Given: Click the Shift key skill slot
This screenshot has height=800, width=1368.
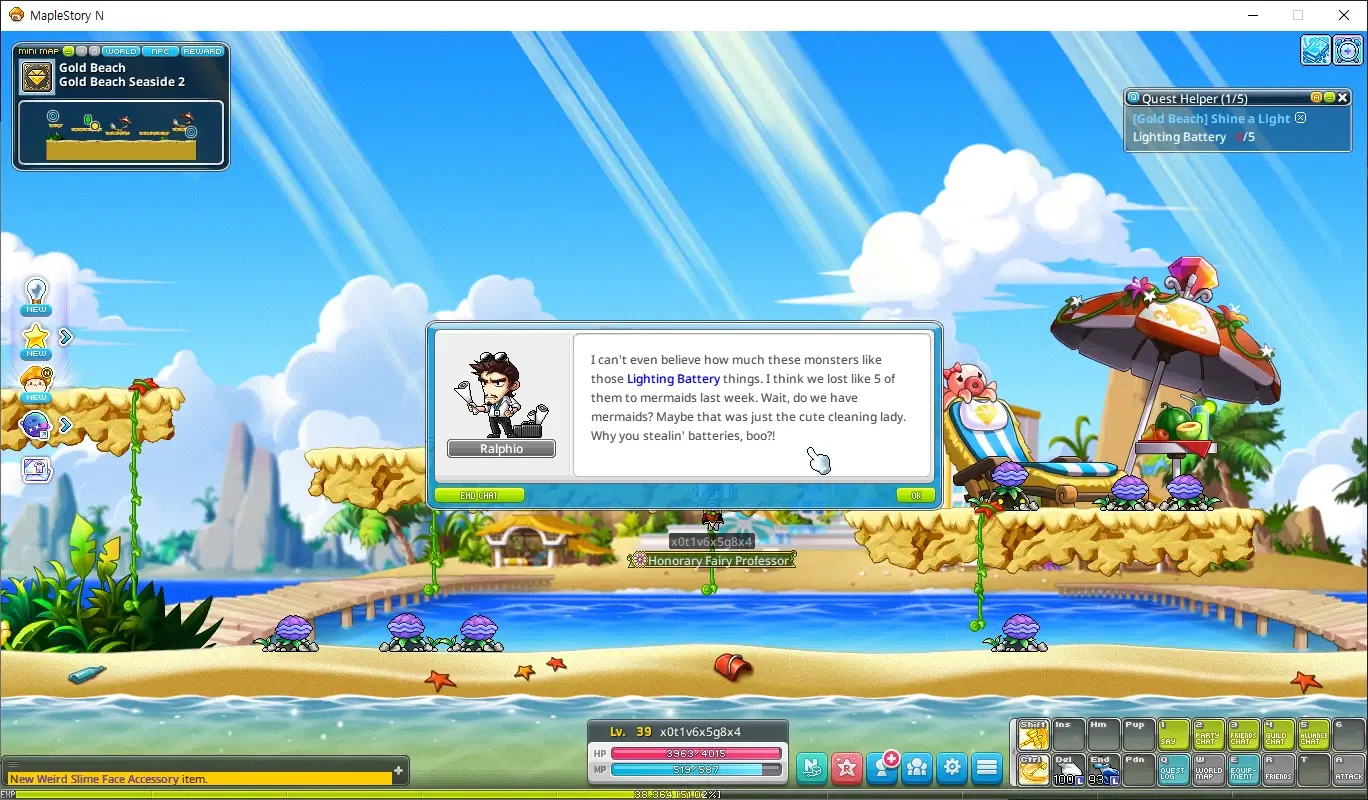Looking at the screenshot, I should (x=1033, y=735).
